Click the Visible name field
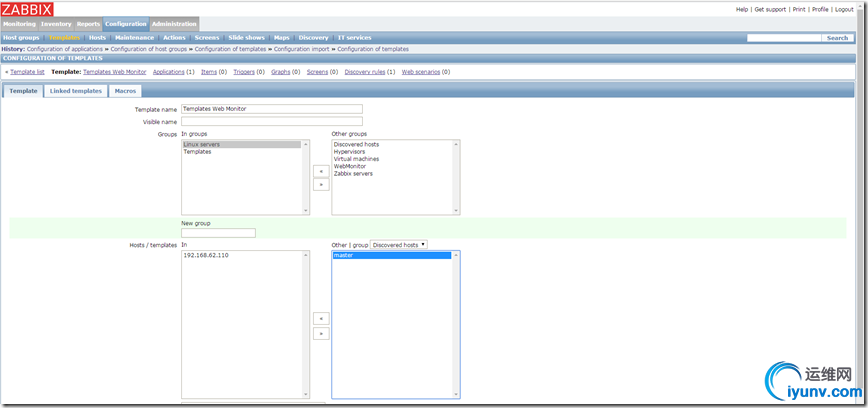 (x=272, y=121)
